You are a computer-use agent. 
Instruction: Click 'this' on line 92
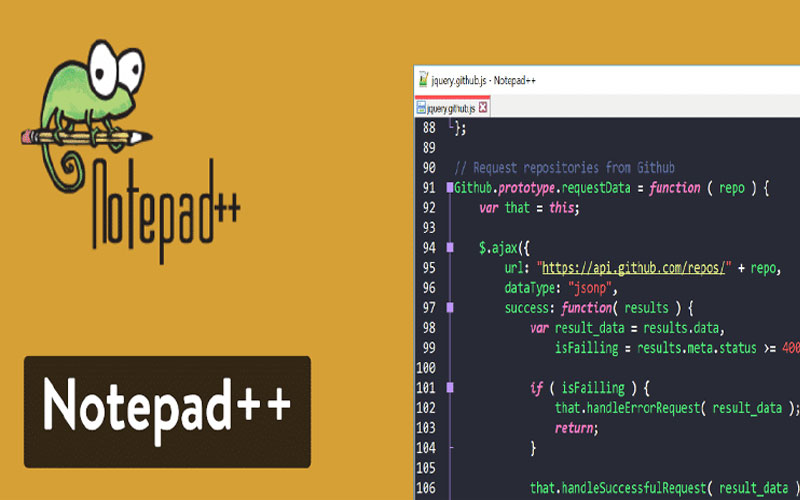(x=562, y=208)
